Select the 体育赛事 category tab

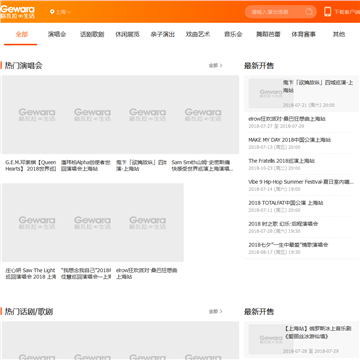coord(303,34)
